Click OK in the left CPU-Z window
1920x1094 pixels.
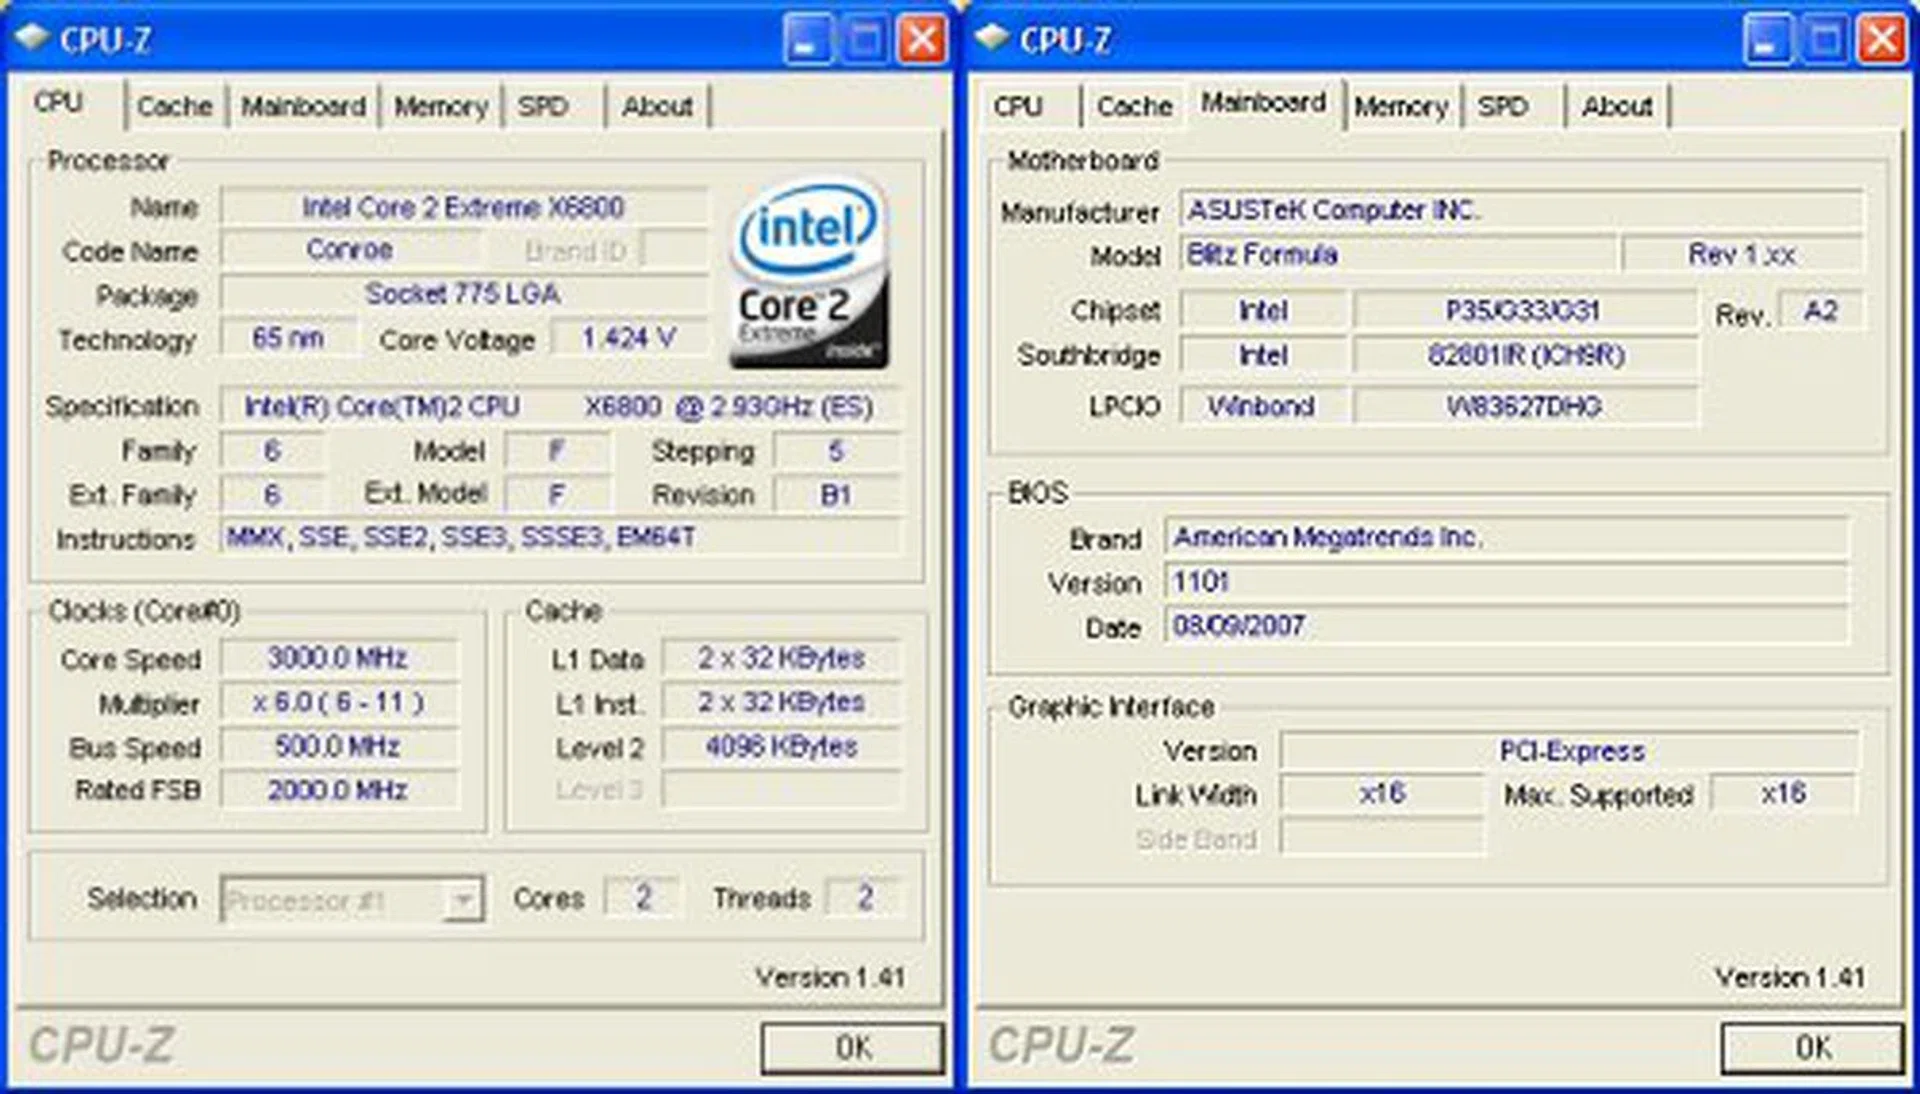[852, 1046]
